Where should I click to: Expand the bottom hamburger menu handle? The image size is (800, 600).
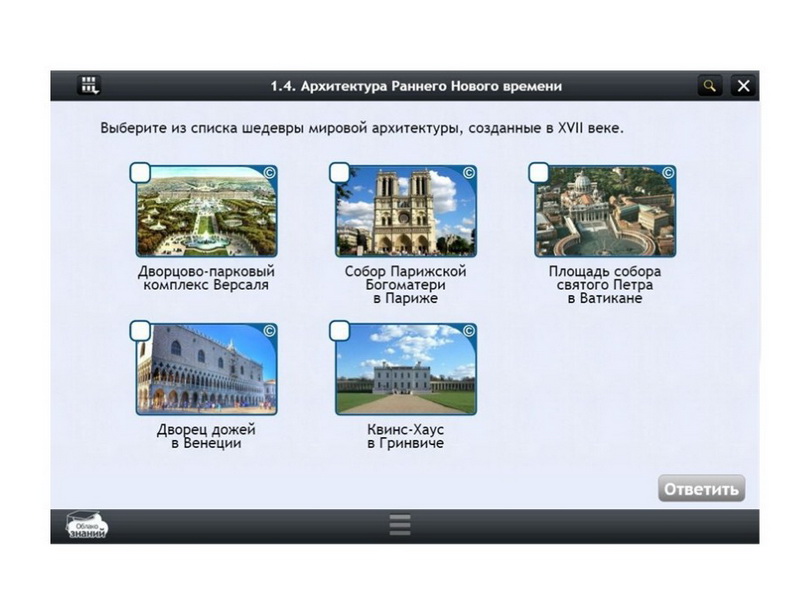coord(400,526)
